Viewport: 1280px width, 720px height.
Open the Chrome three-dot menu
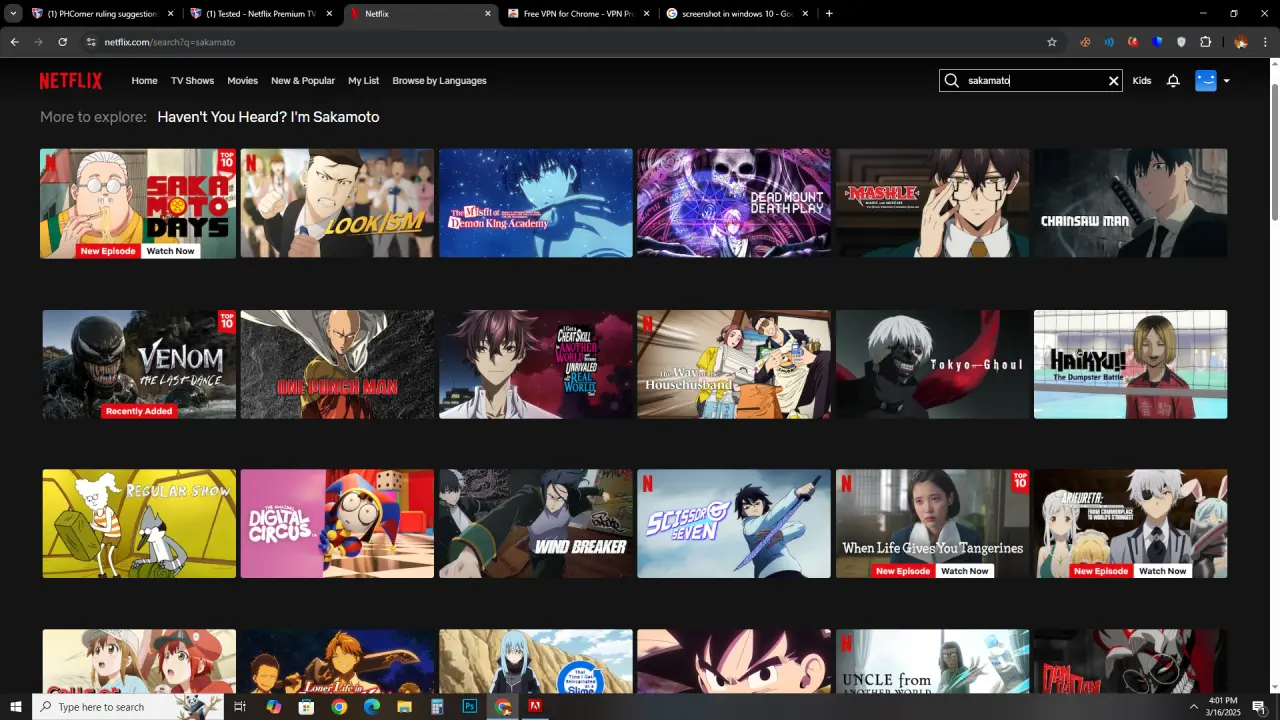[1265, 42]
